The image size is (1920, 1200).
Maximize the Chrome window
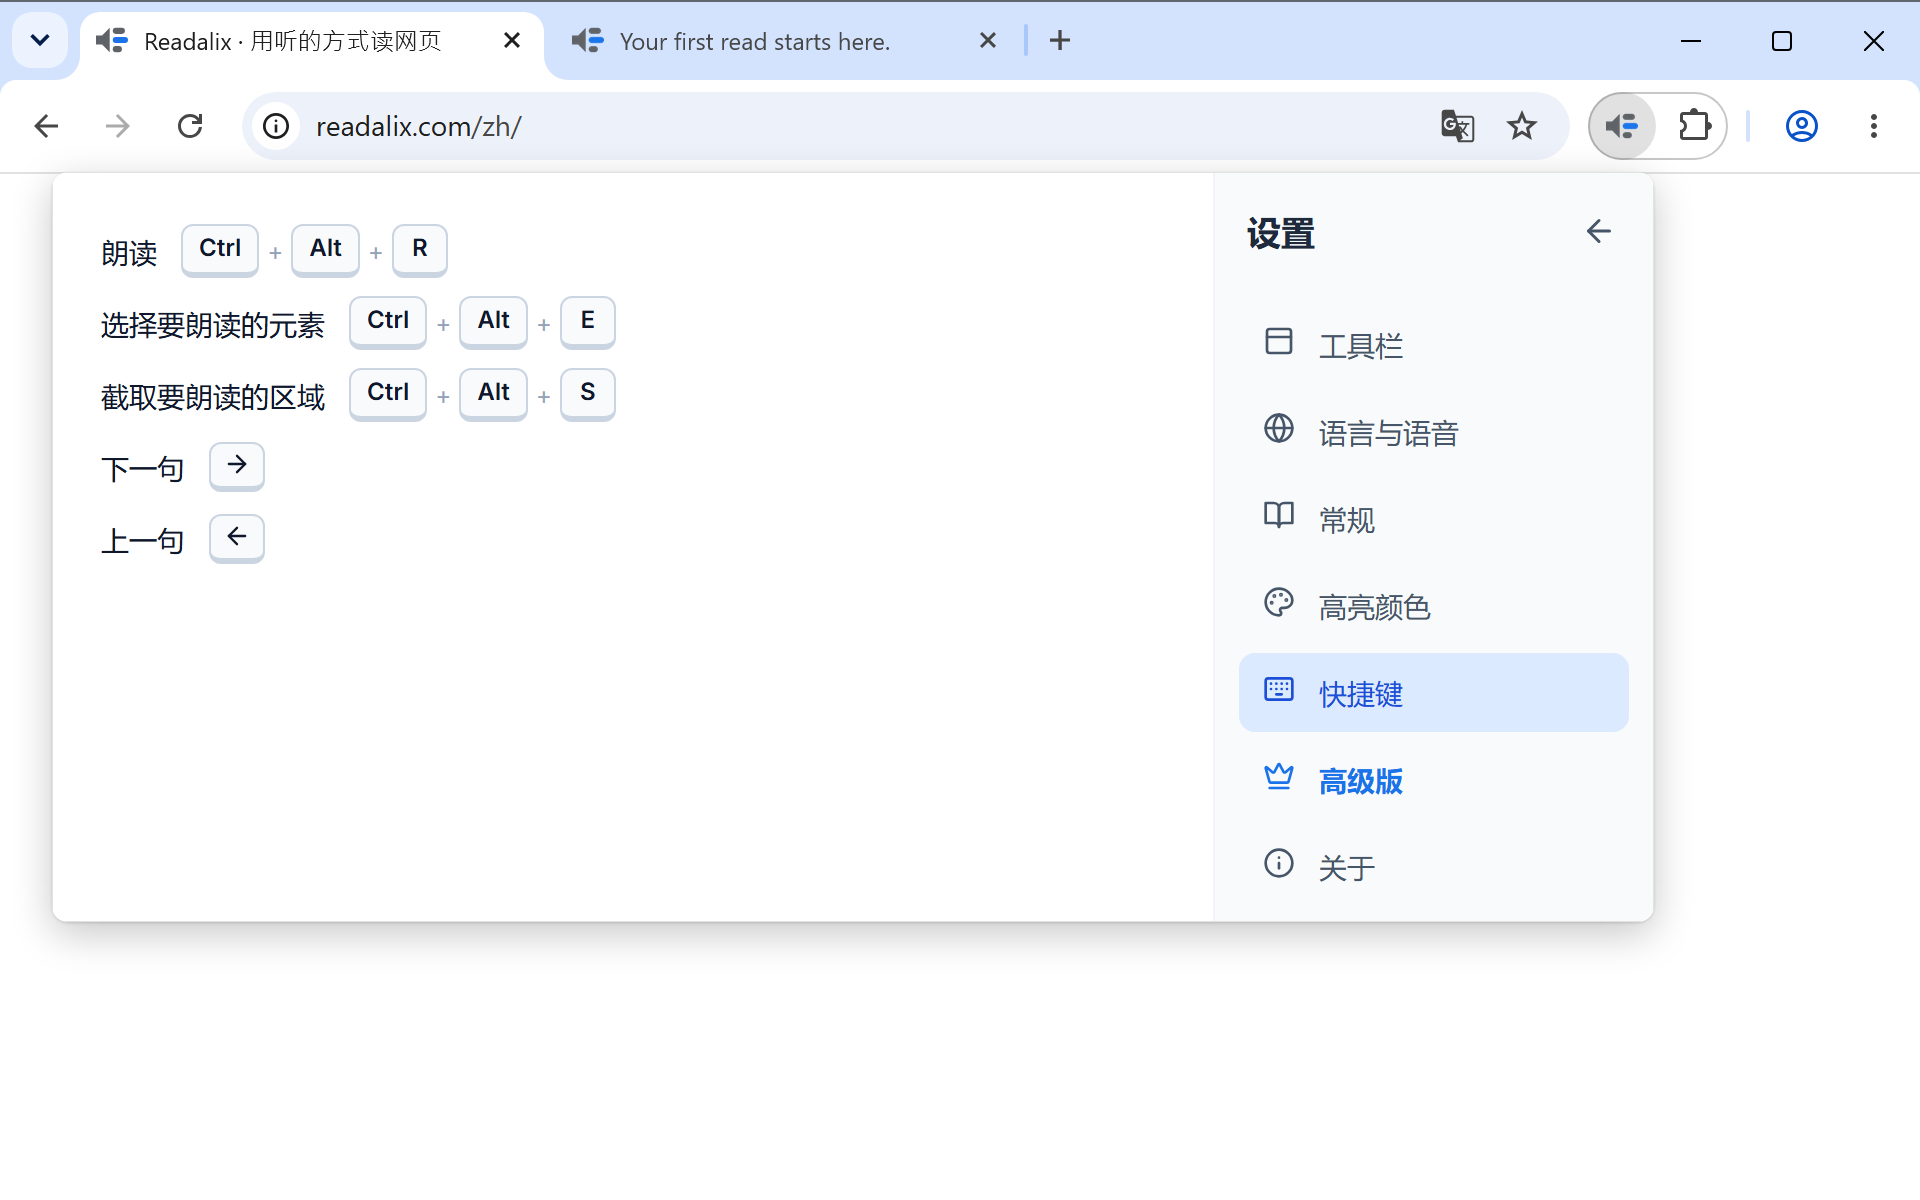coord(1782,41)
